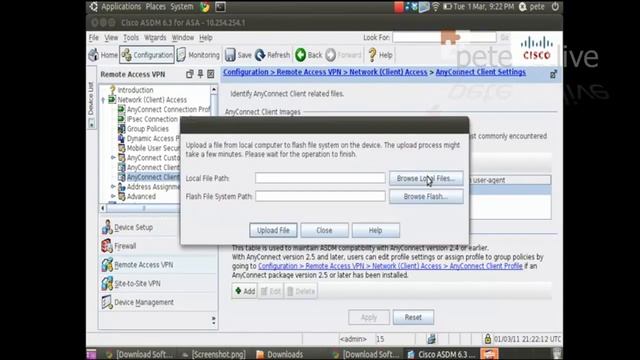Click the Local File Path field
Screen dimensions: 640x360
coord(320,178)
